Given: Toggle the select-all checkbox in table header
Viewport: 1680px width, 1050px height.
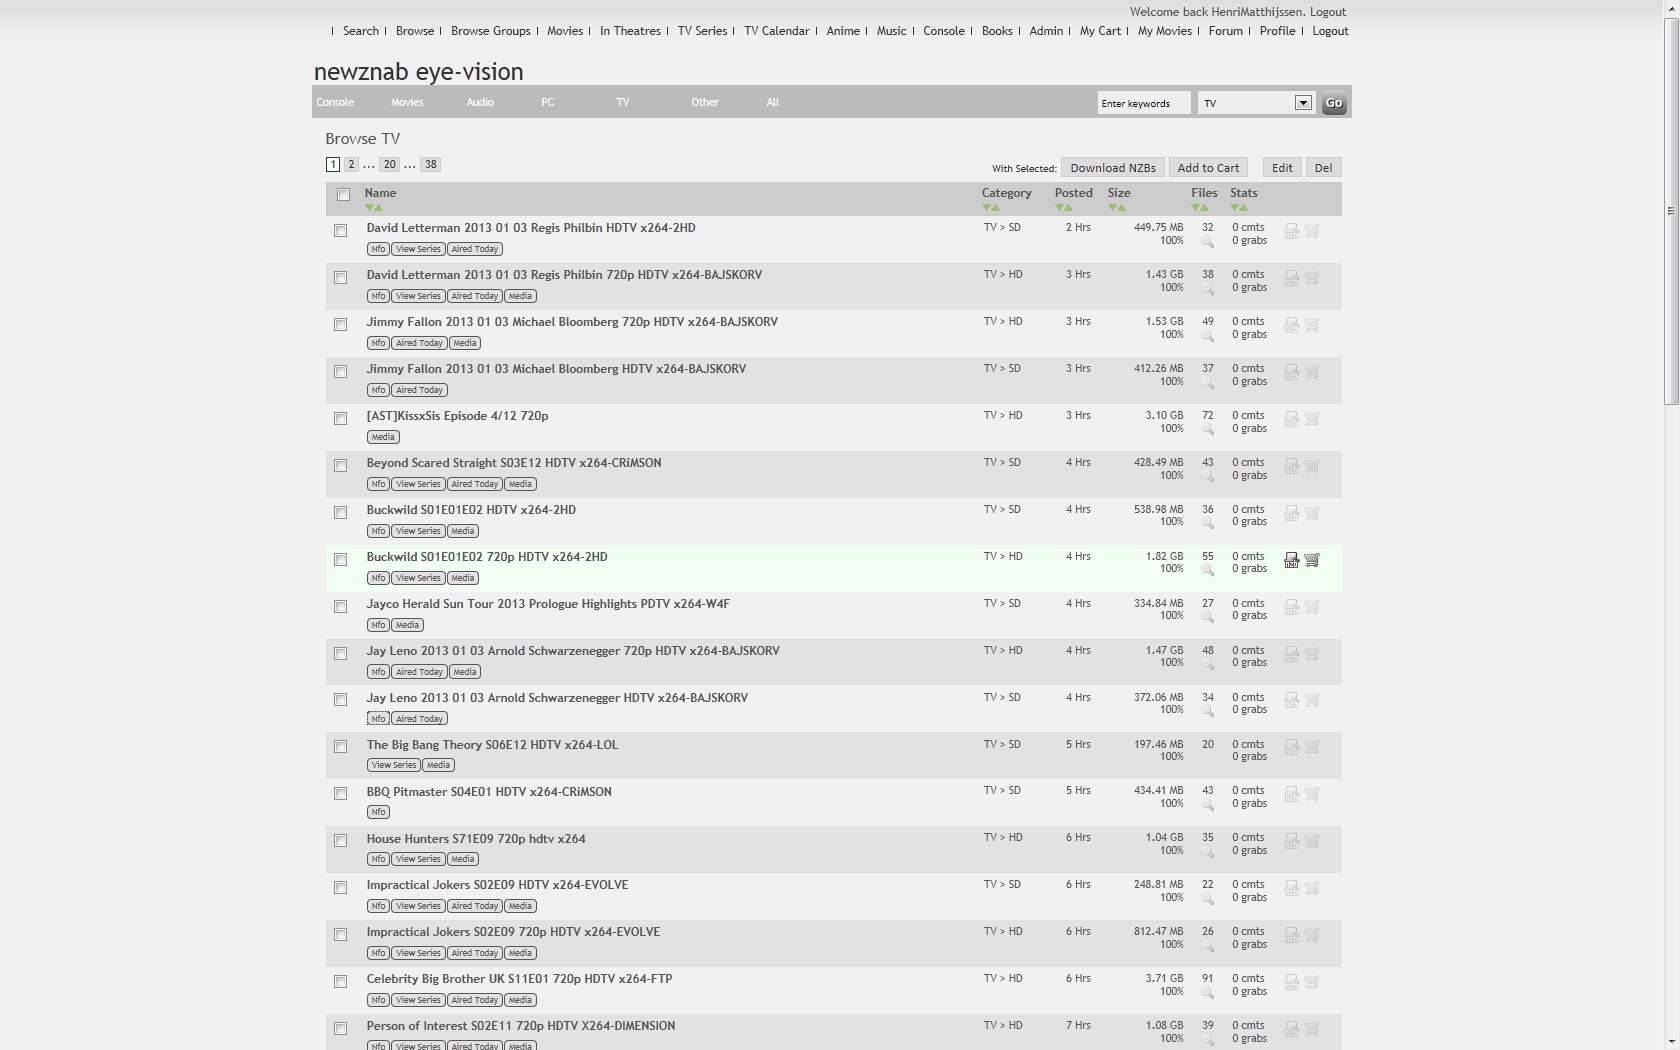Looking at the screenshot, I should click(343, 195).
